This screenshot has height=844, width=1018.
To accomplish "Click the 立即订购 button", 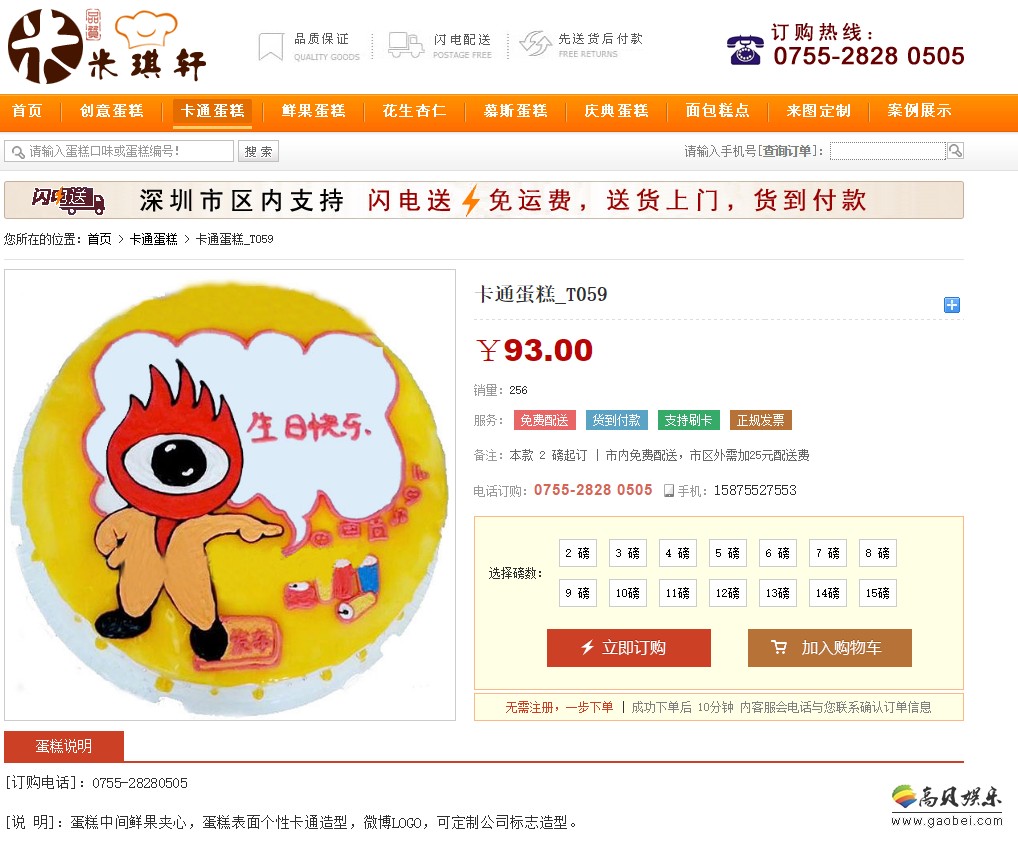I will click(x=628, y=647).
